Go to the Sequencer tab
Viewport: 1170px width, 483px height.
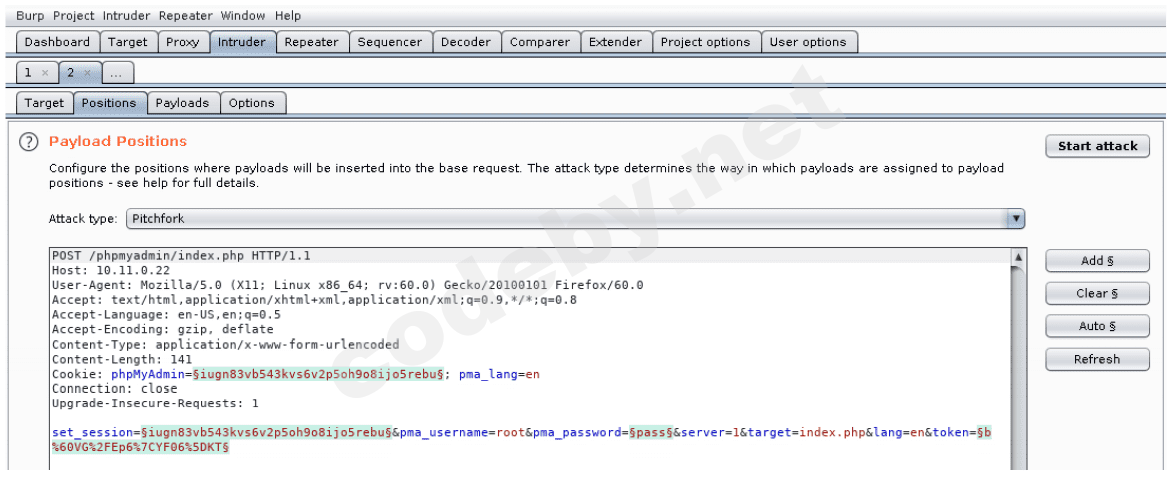click(x=390, y=42)
